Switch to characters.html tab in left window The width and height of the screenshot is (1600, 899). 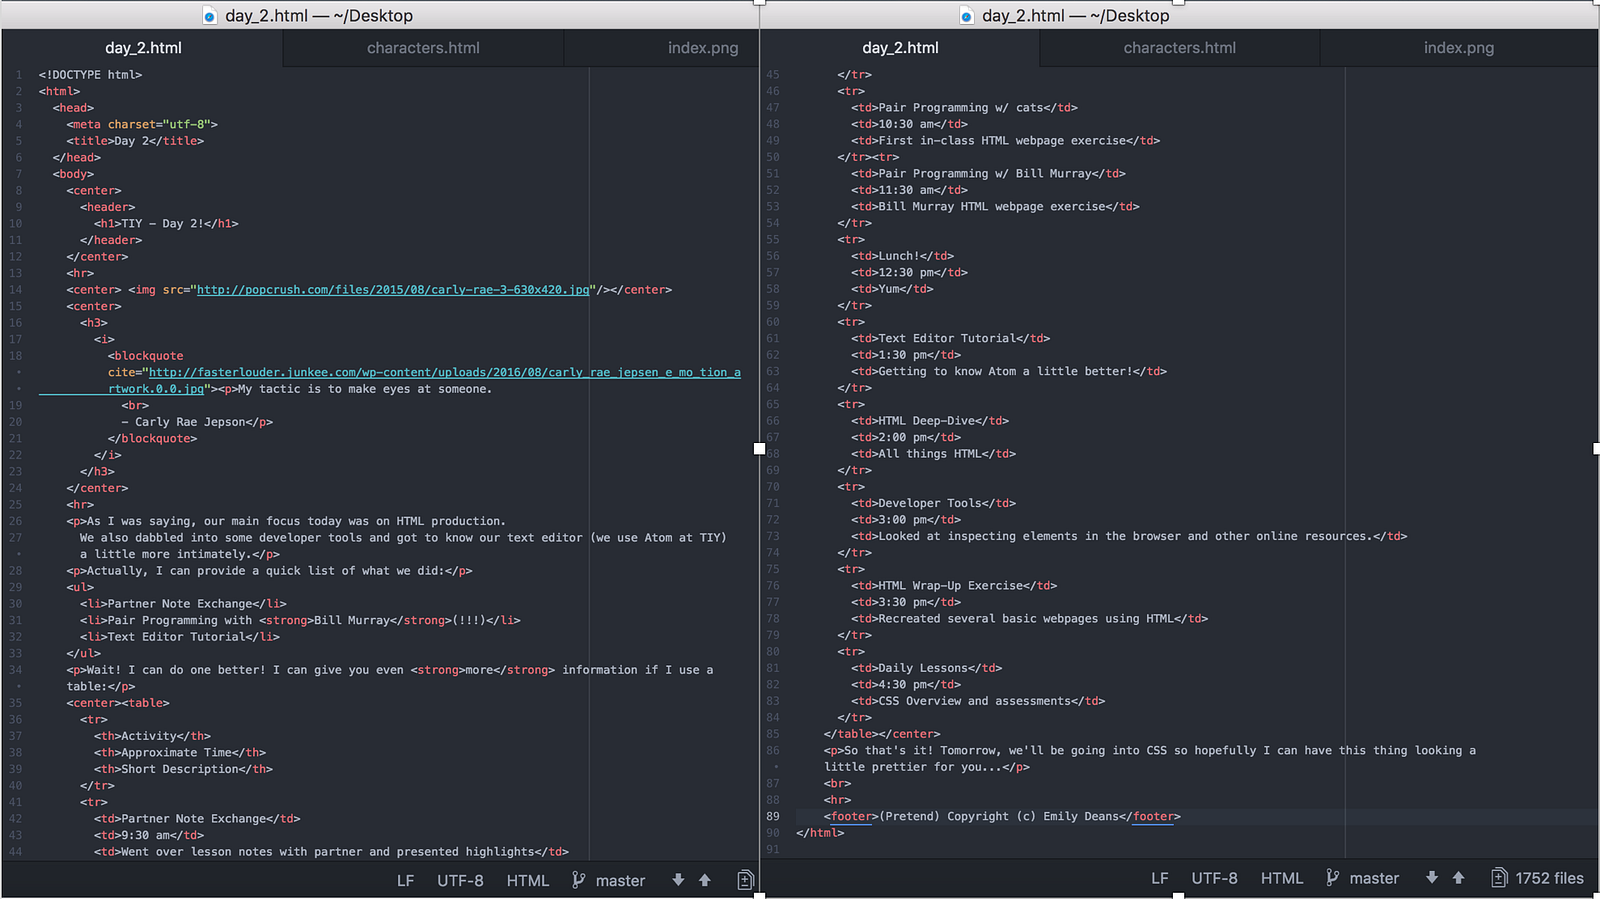[423, 48]
